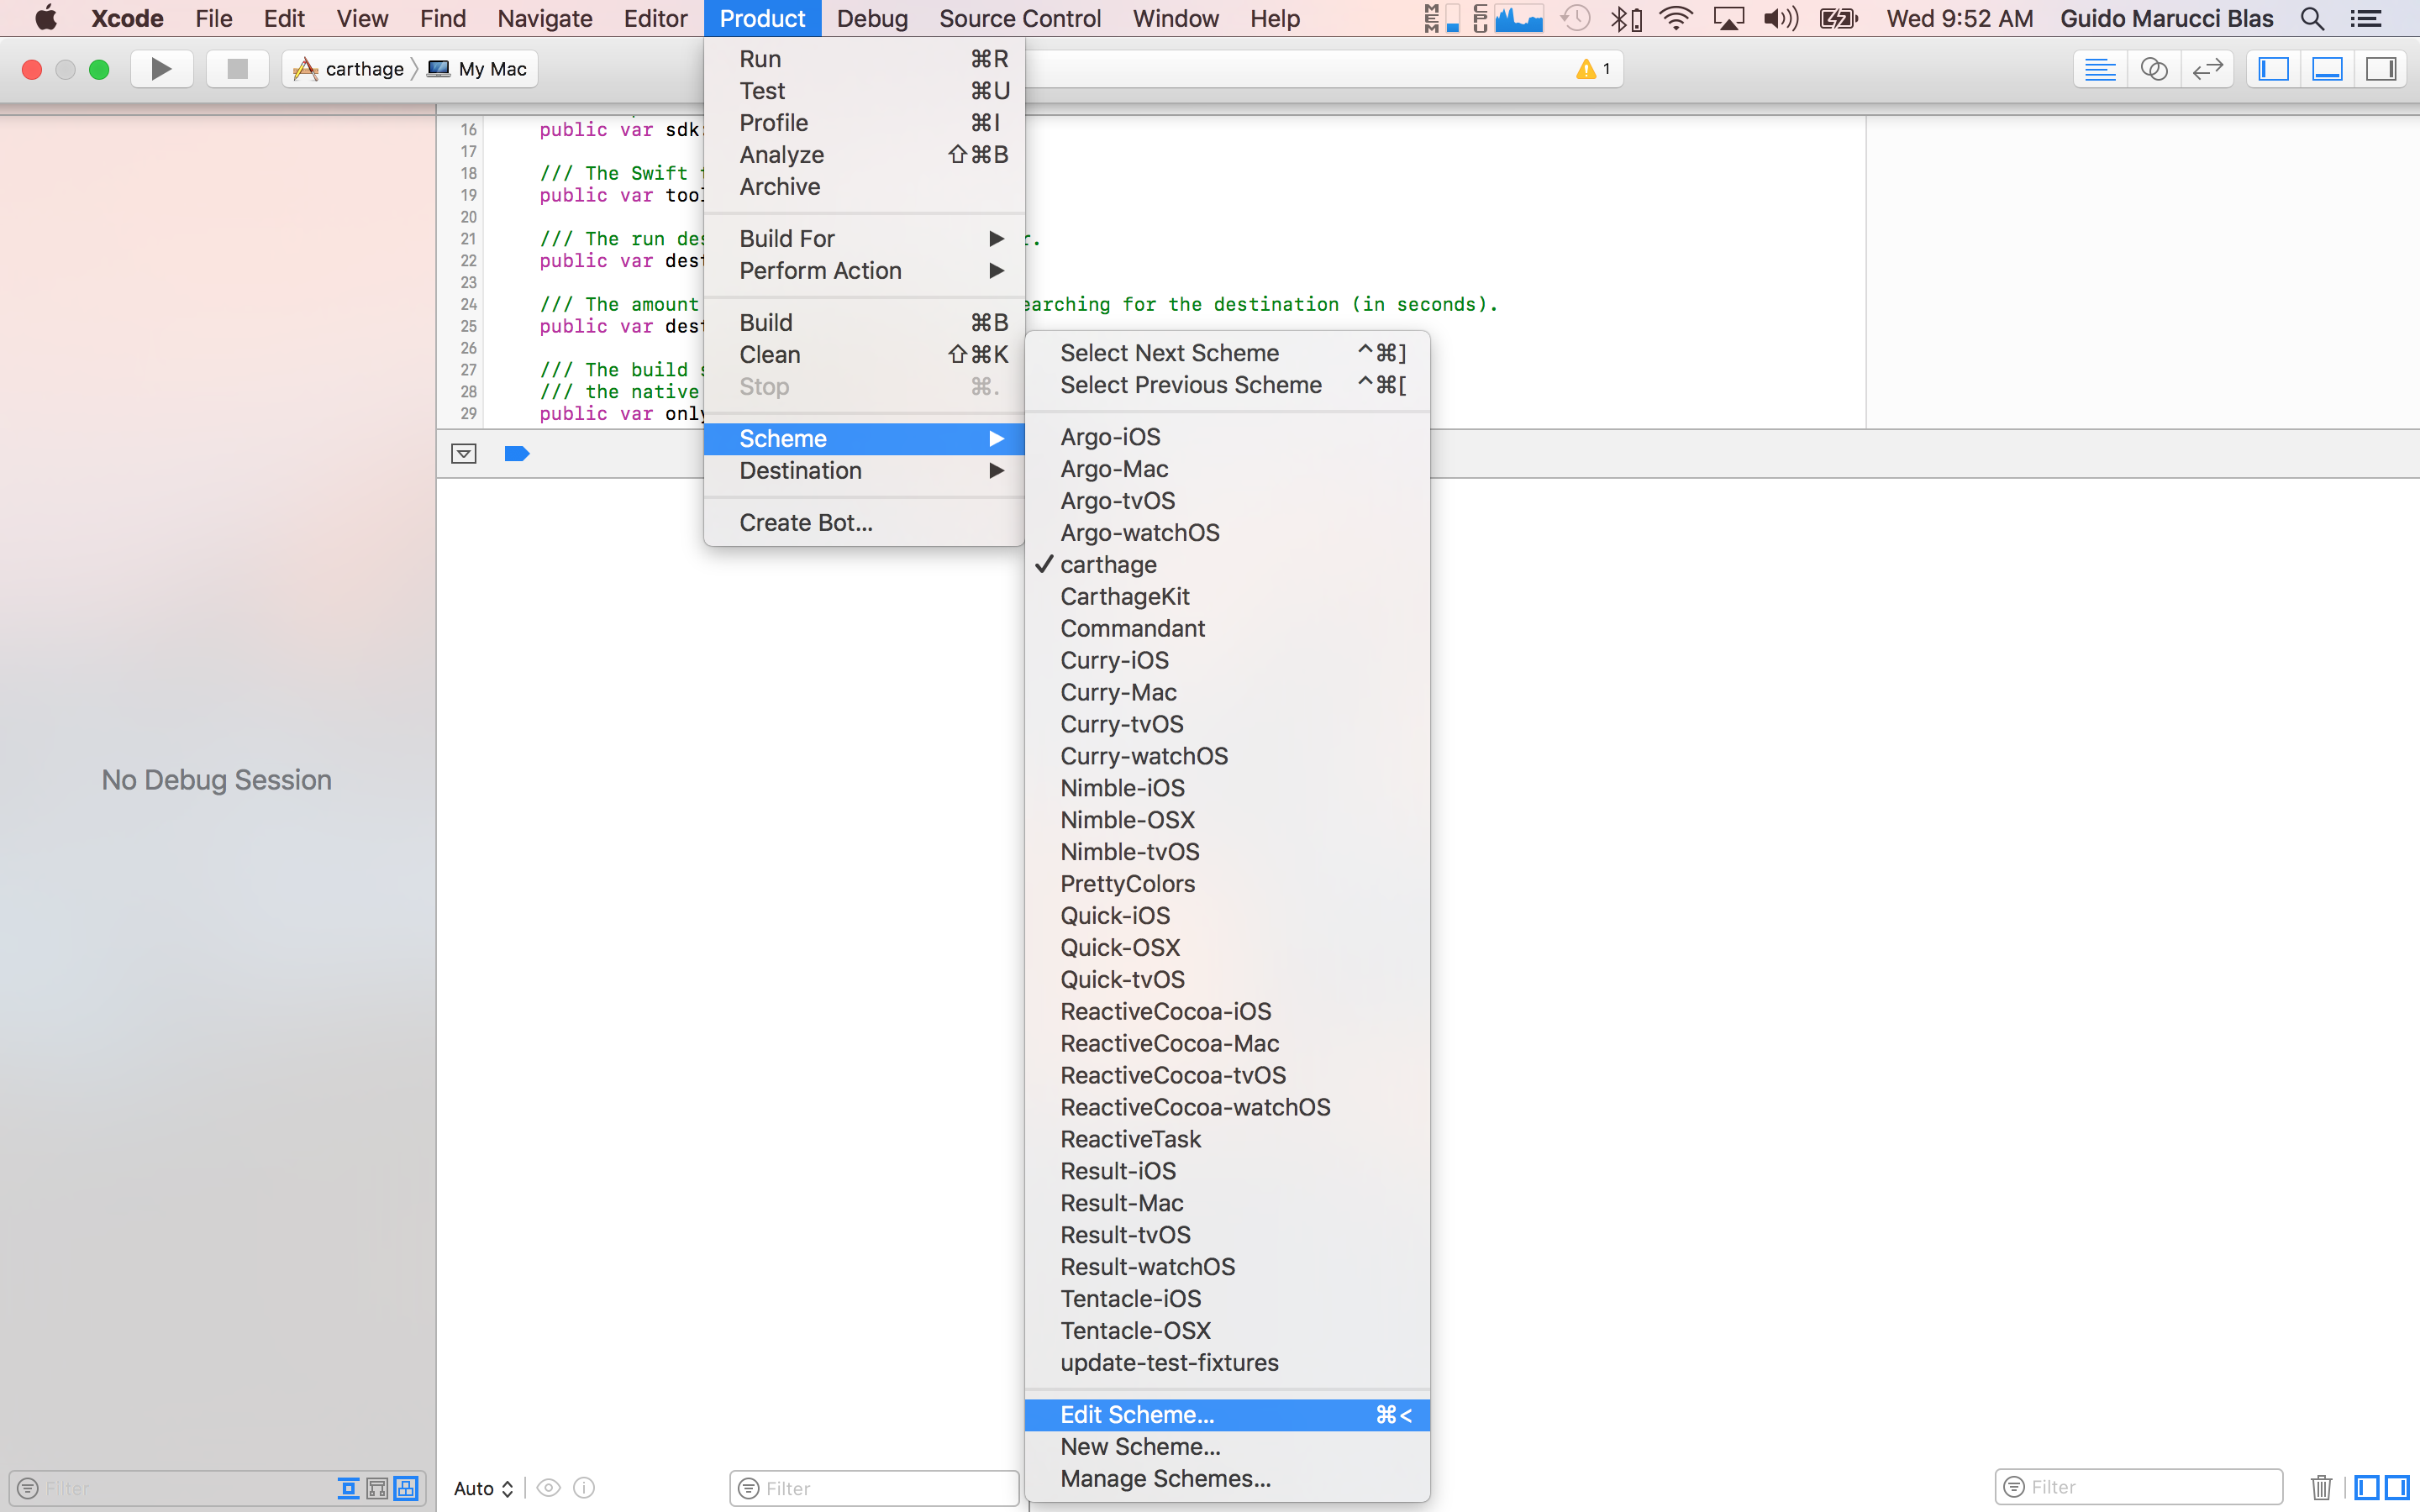Select the Result-watchOS scheme
Viewport: 2420px width, 1512px height.
[1227, 1267]
